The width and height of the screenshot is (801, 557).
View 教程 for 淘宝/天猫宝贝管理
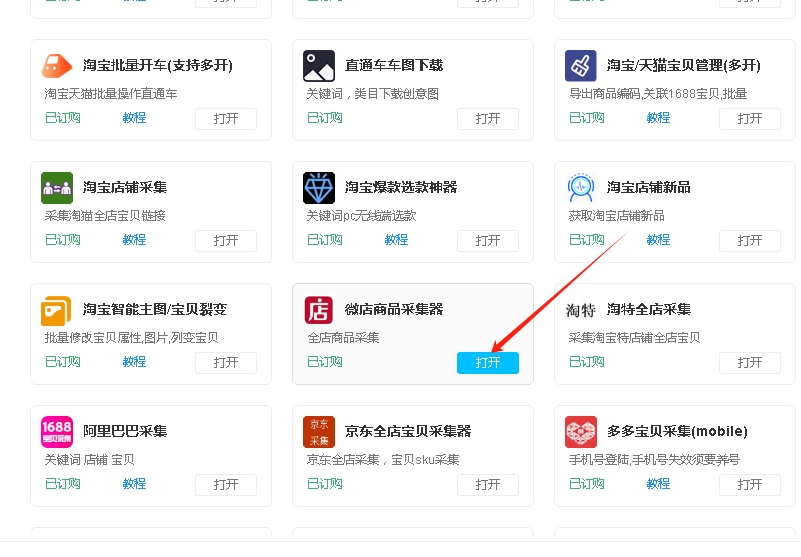click(658, 118)
